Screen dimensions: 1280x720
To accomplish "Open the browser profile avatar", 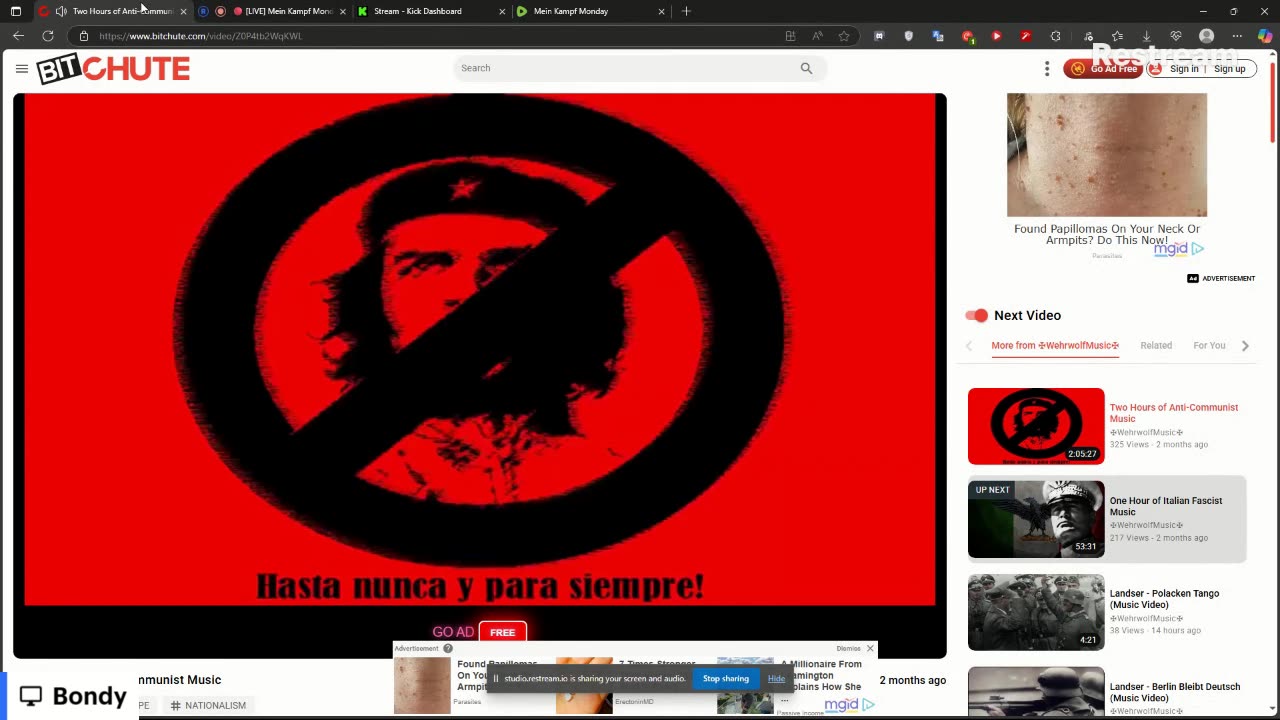I will 1206,36.
